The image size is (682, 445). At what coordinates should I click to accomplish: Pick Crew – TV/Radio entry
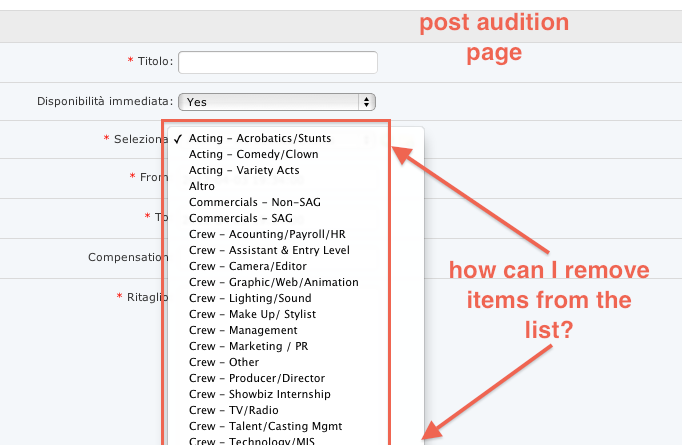tap(235, 410)
